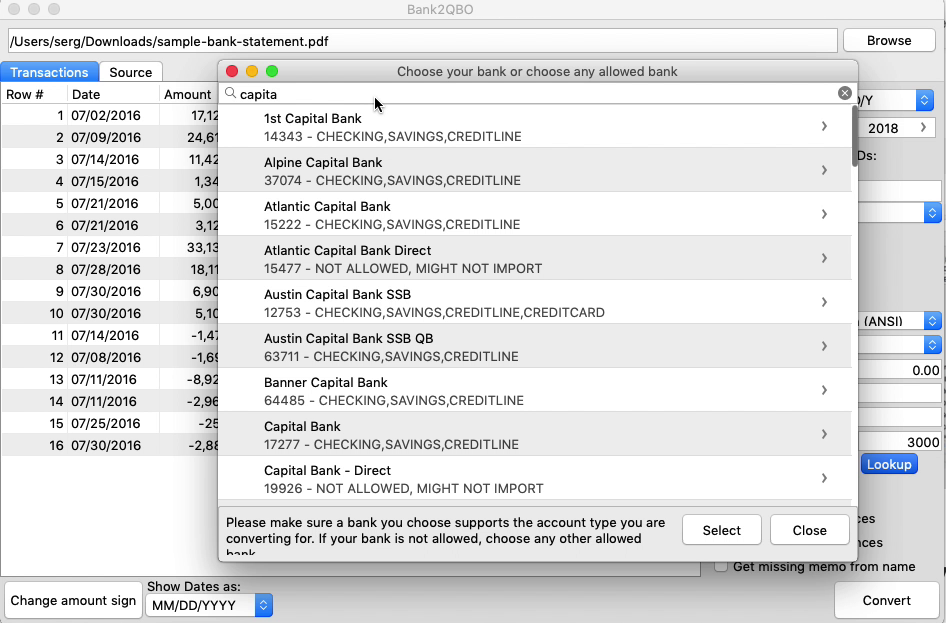Select transaction row 15 dated 07/25/2016

coord(110,423)
